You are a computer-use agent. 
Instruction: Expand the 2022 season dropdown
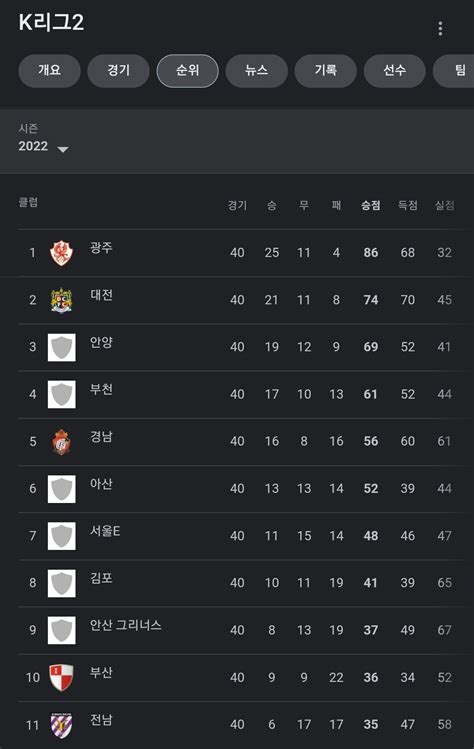(43, 147)
